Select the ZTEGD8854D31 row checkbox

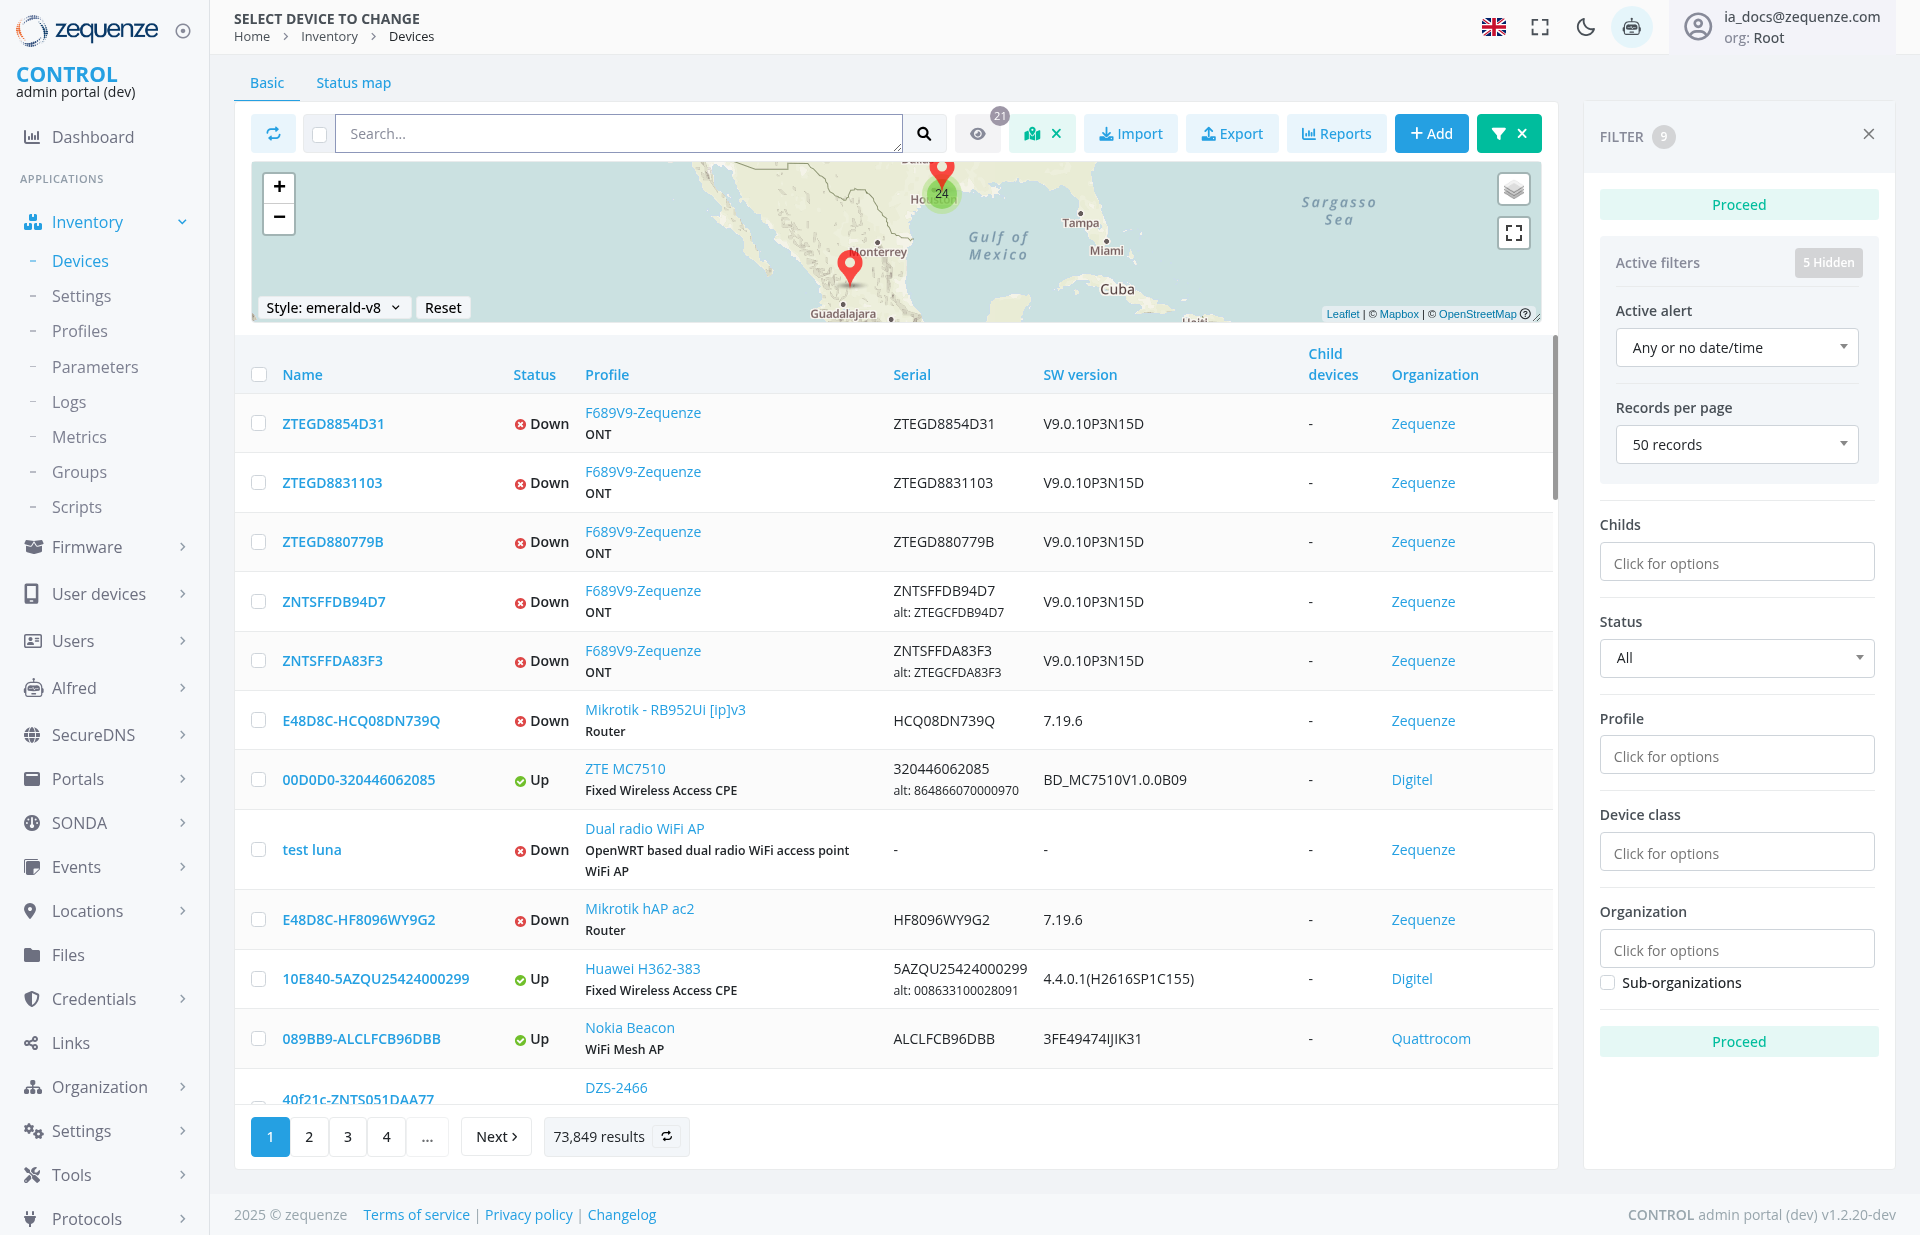[259, 423]
